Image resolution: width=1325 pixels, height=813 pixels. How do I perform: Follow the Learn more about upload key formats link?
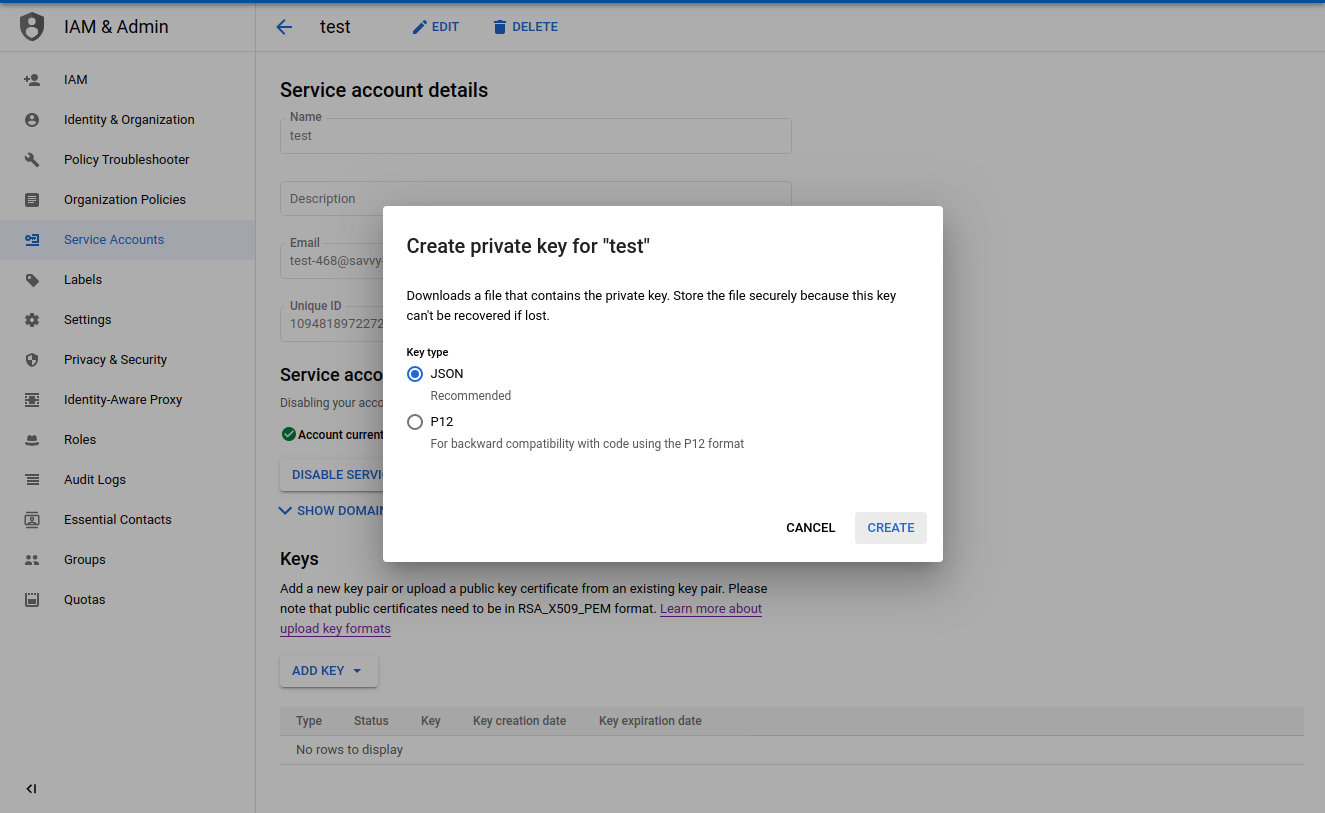pyautogui.click(x=710, y=609)
